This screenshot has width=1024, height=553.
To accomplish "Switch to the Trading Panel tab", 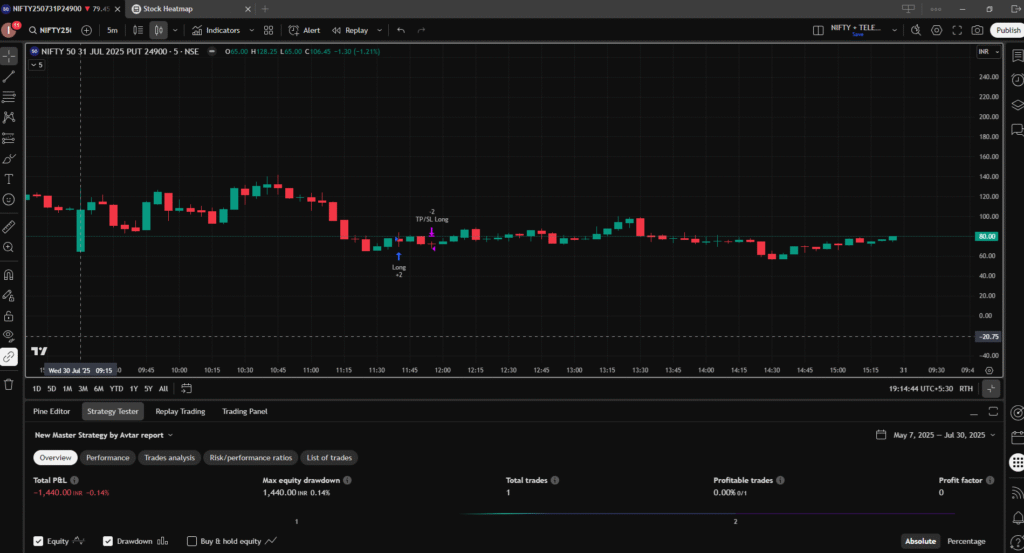I will point(244,411).
